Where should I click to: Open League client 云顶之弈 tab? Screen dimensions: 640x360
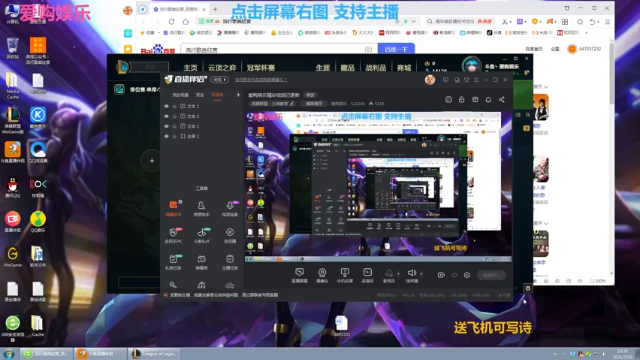point(222,68)
